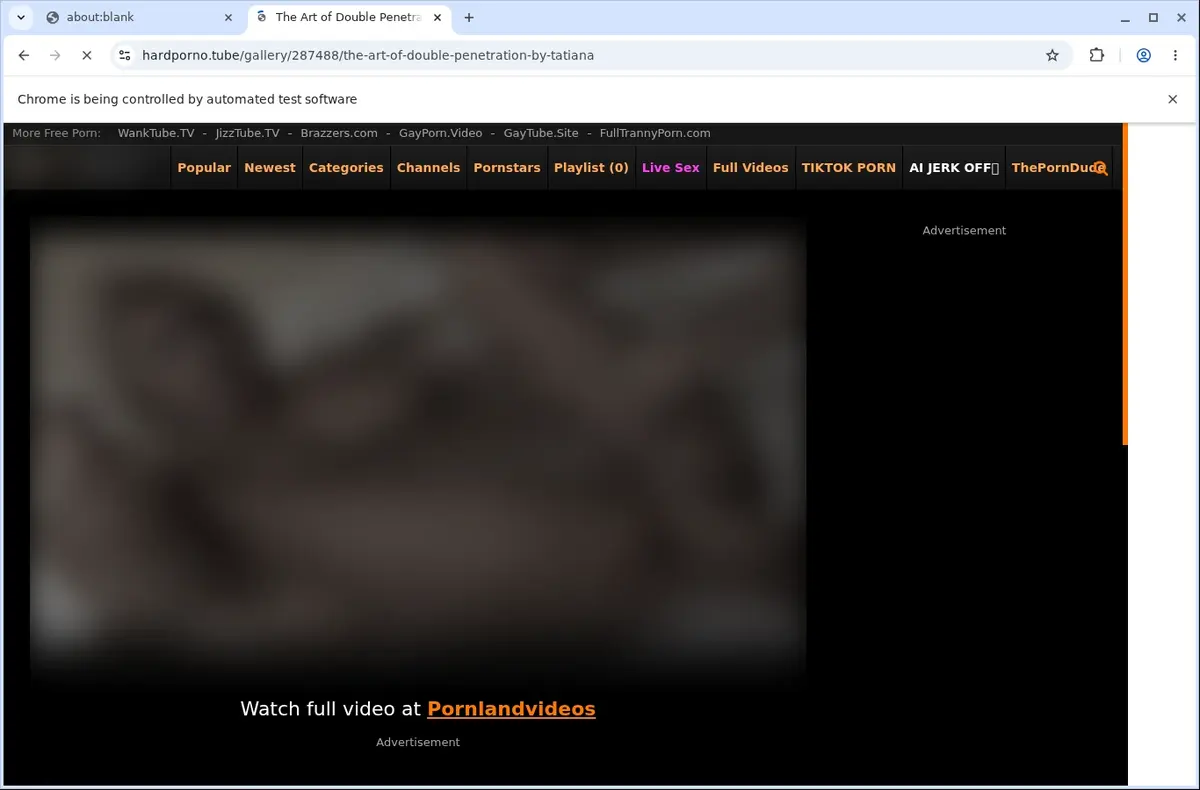The image size is (1200, 790).
Task: Open the site information icon in address bar
Action: tap(124, 56)
